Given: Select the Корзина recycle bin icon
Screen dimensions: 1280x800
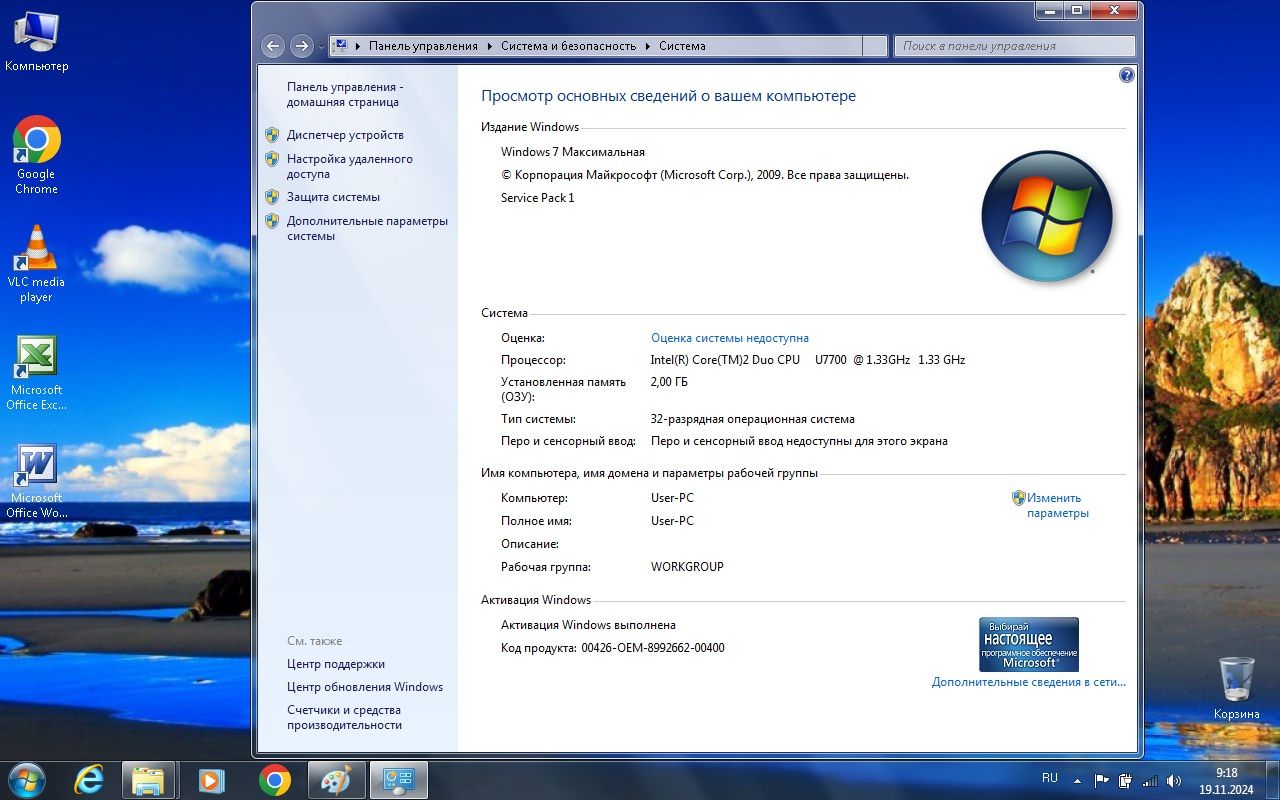Looking at the screenshot, I should tap(1237, 687).
